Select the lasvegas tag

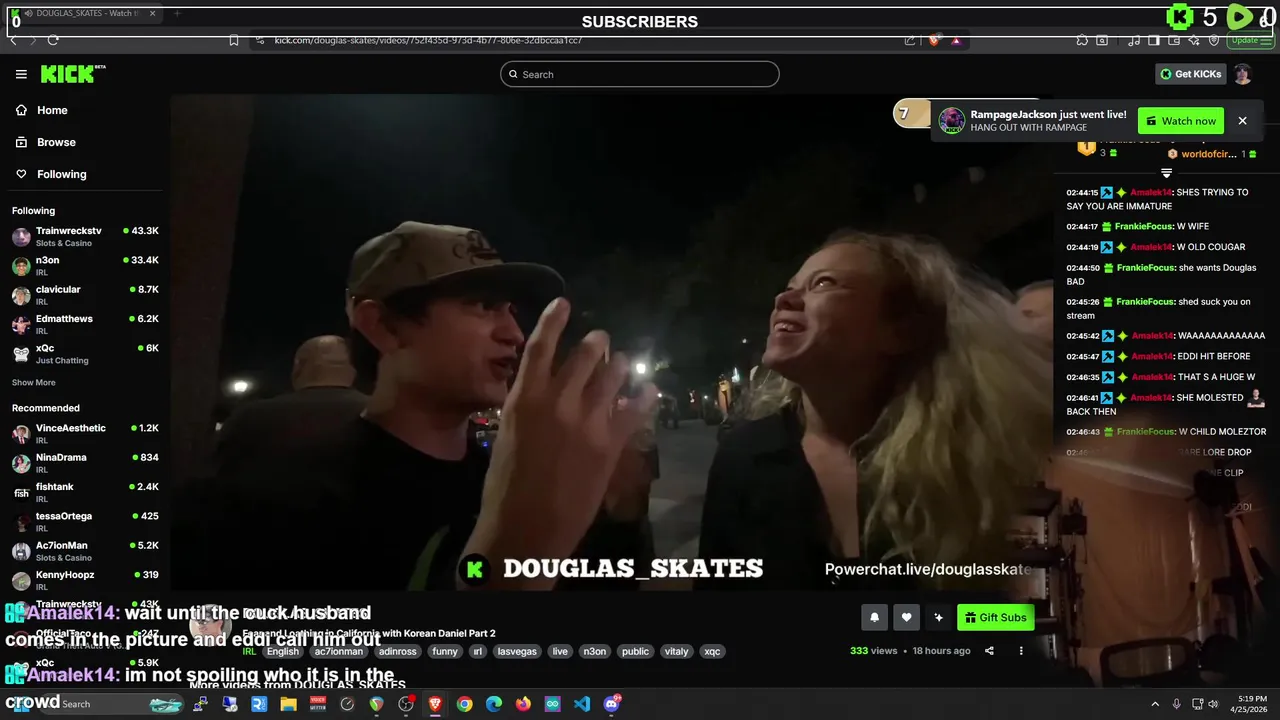point(517,651)
